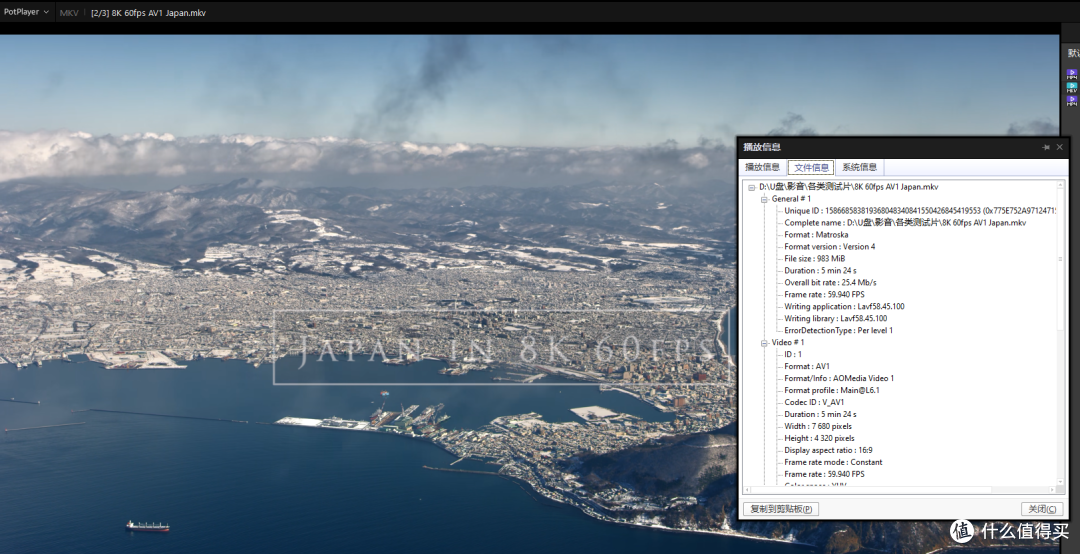
Task: Click the 关闭 button in the dialog
Action: point(1041,509)
